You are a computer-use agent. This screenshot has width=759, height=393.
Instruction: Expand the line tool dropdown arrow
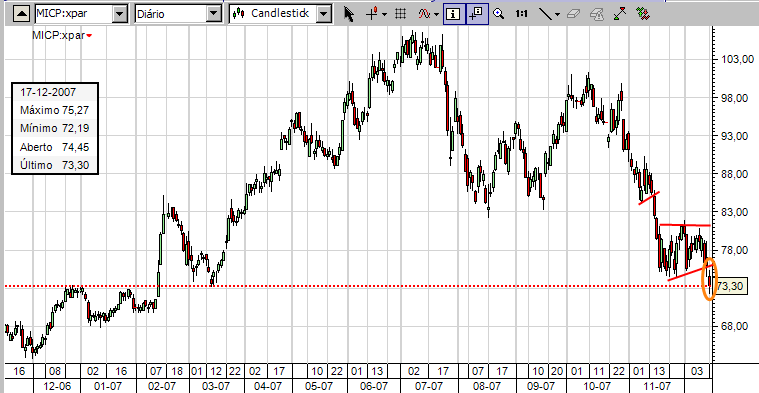coord(558,15)
